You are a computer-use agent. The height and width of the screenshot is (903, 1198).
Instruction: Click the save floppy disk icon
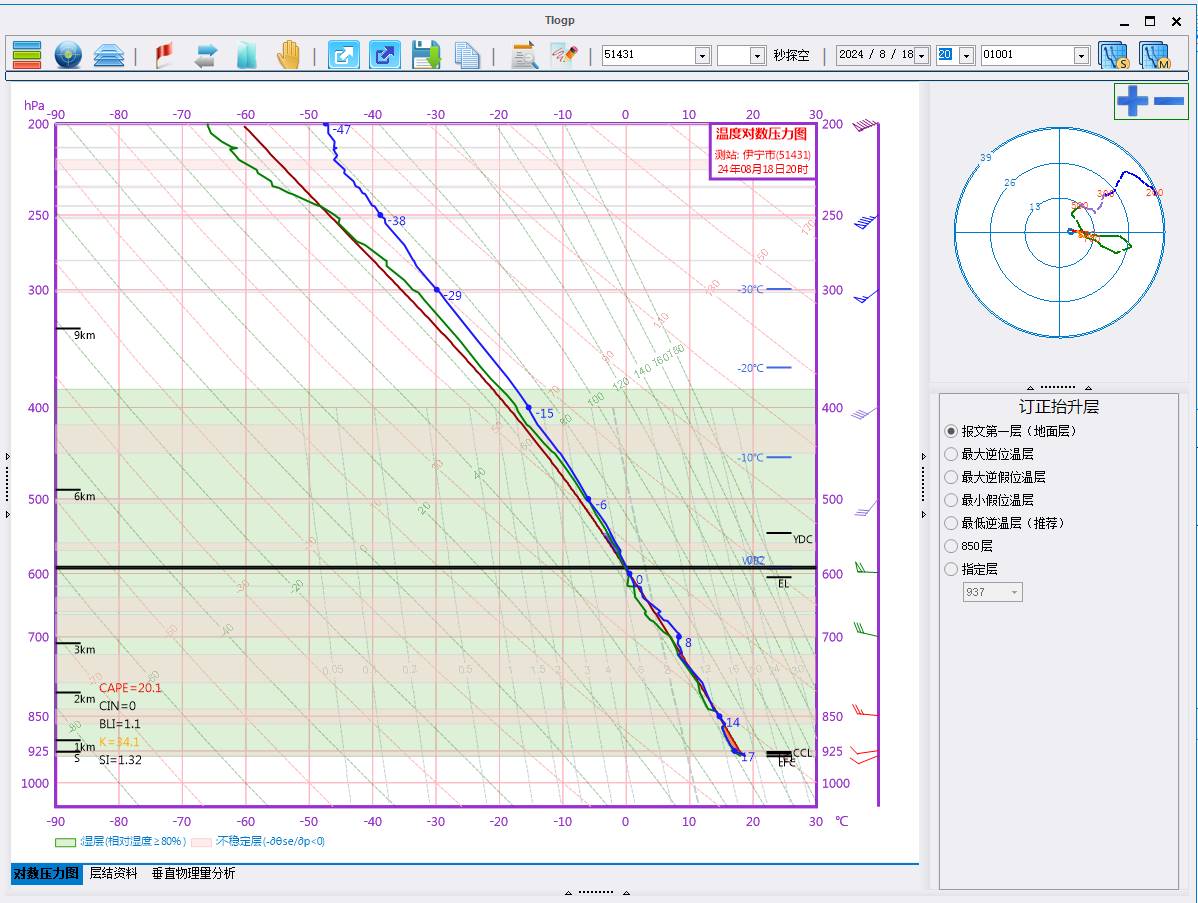(x=427, y=55)
